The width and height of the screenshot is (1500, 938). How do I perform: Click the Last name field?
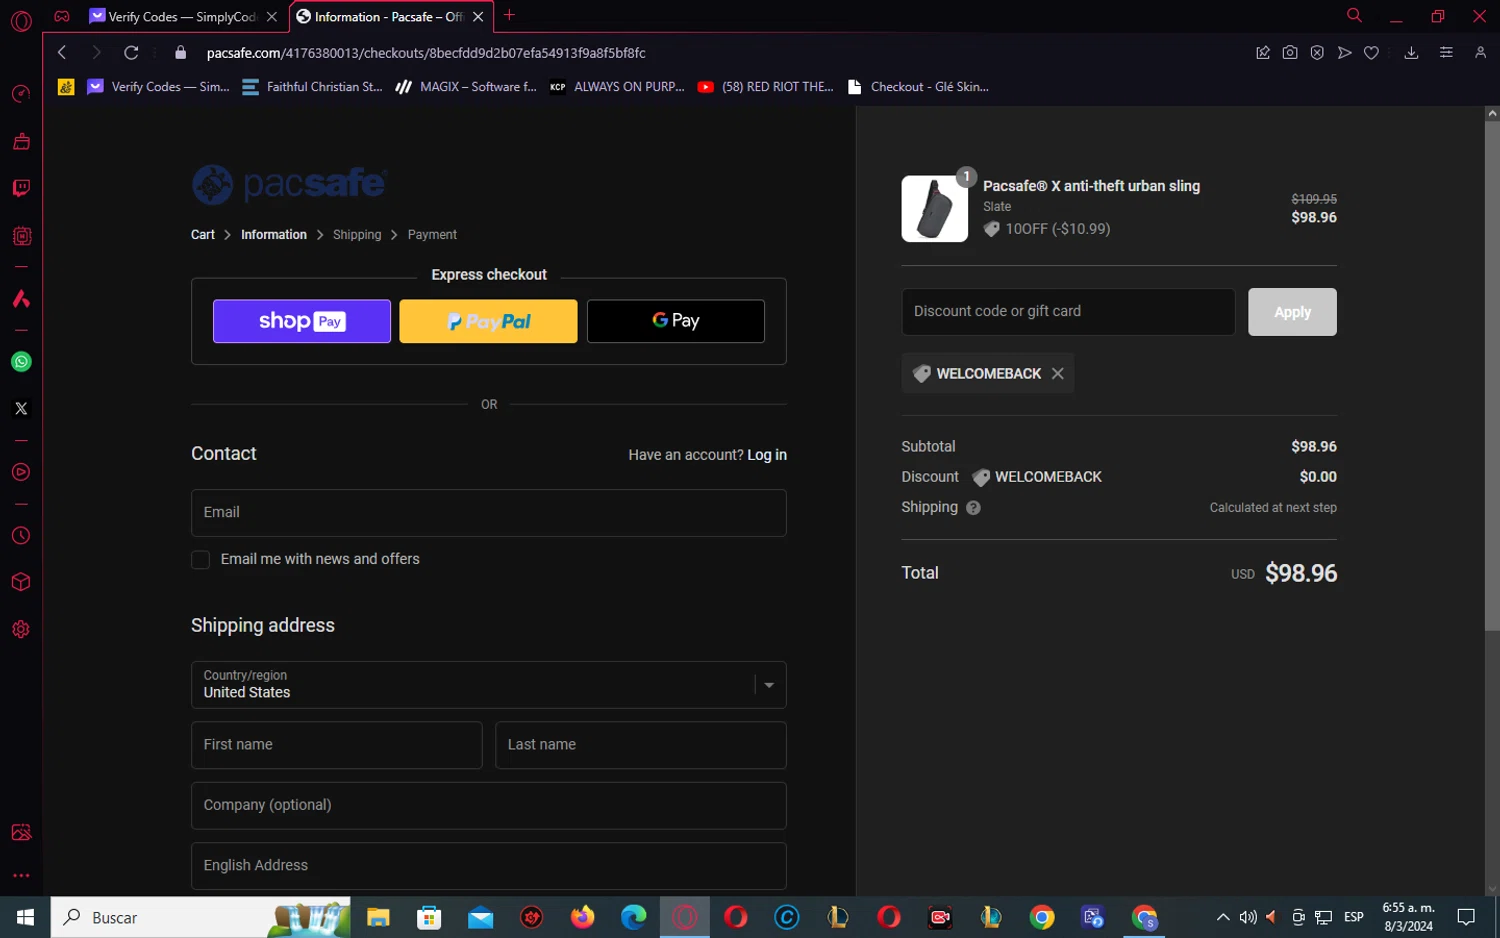point(641,745)
